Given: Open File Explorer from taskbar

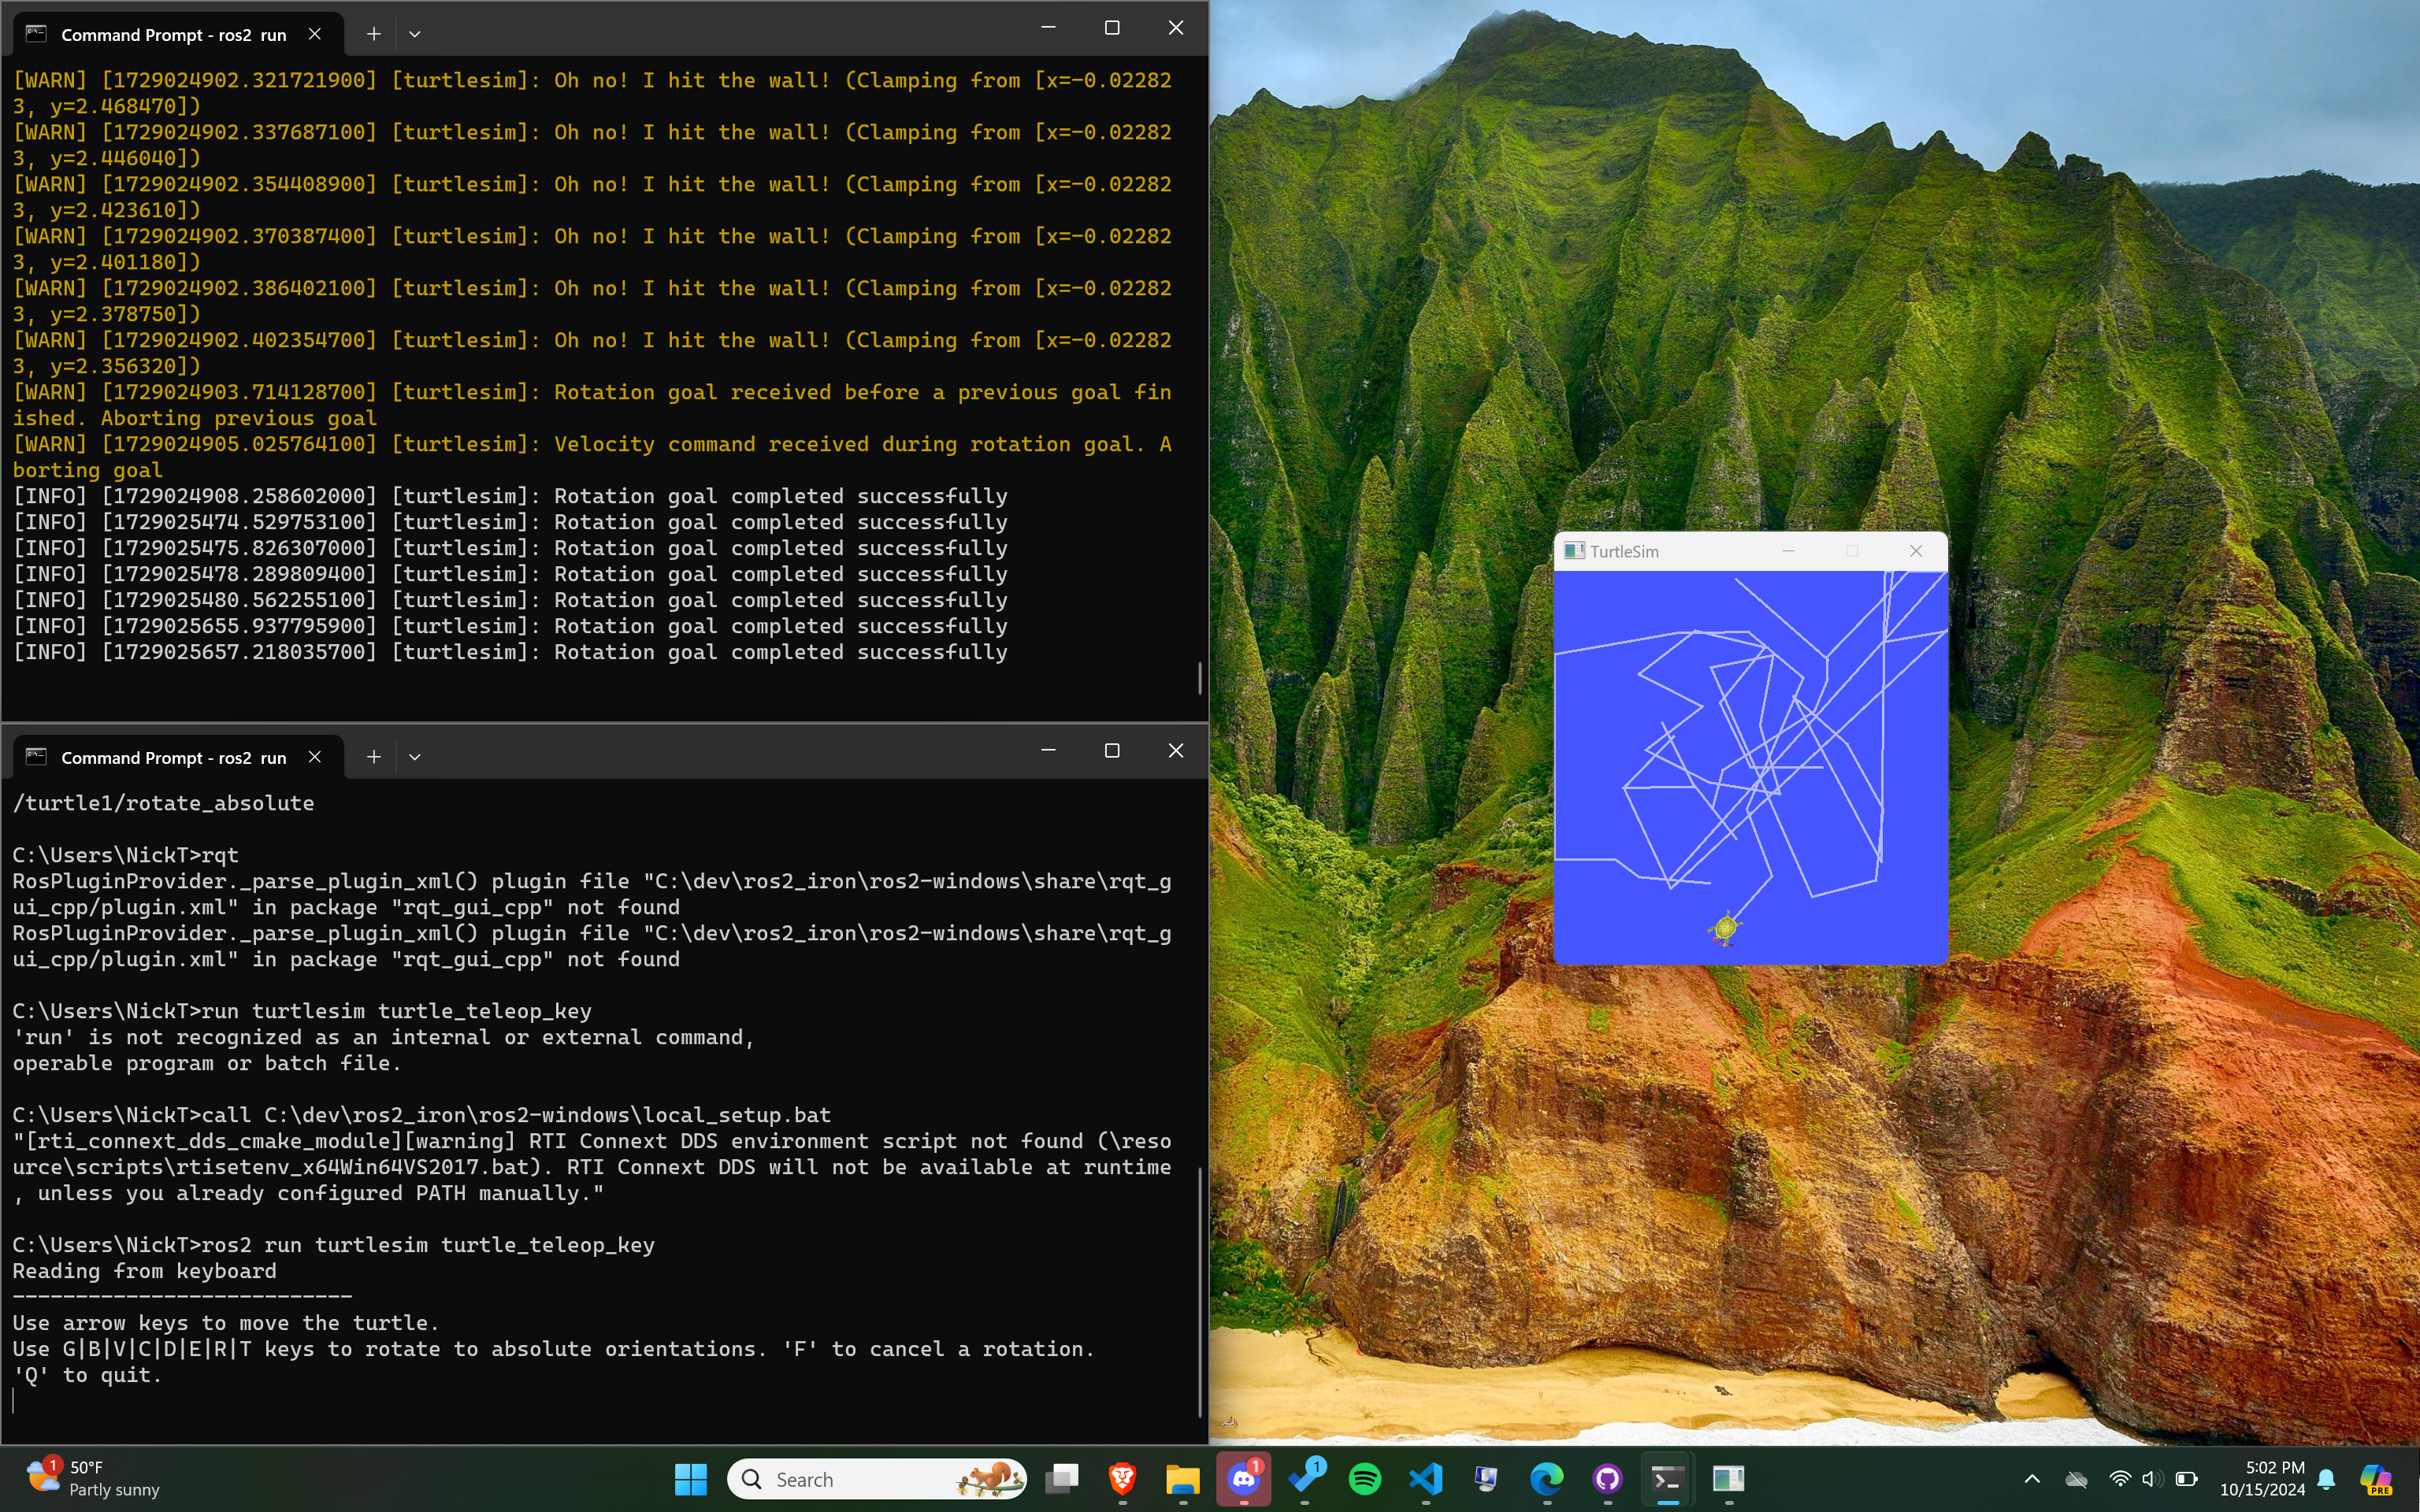Looking at the screenshot, I should [1182, 1478].
